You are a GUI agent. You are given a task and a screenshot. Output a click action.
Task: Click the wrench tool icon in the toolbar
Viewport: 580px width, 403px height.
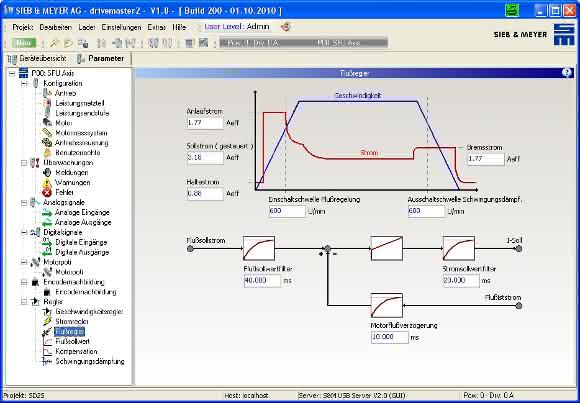[x=54, y=43]
